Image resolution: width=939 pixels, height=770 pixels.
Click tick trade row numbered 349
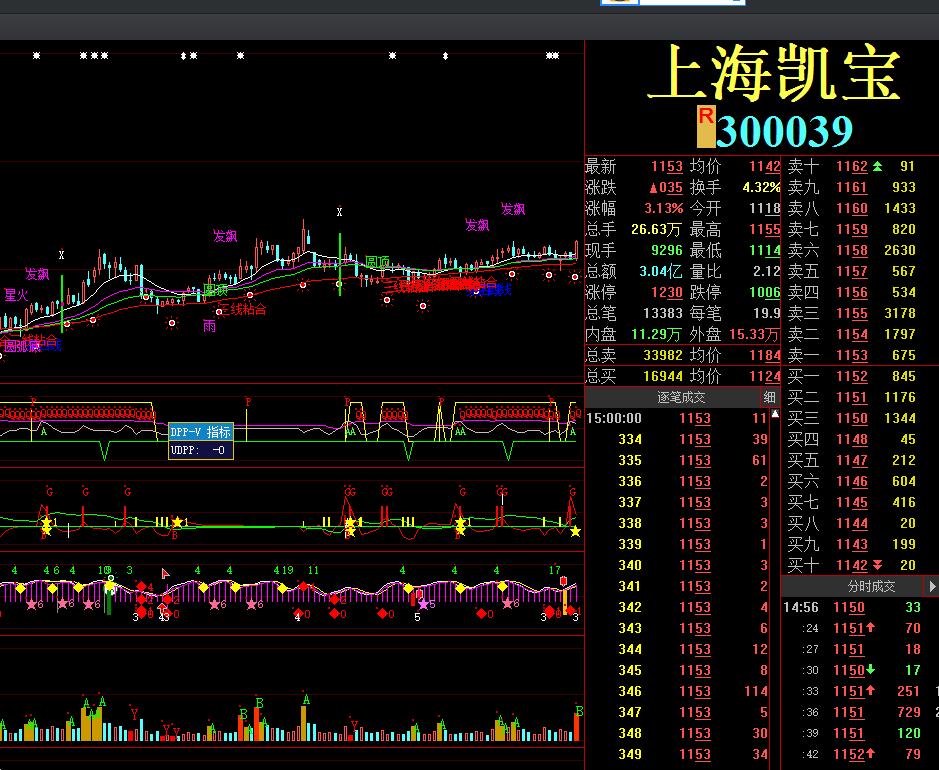pos(677,754)
